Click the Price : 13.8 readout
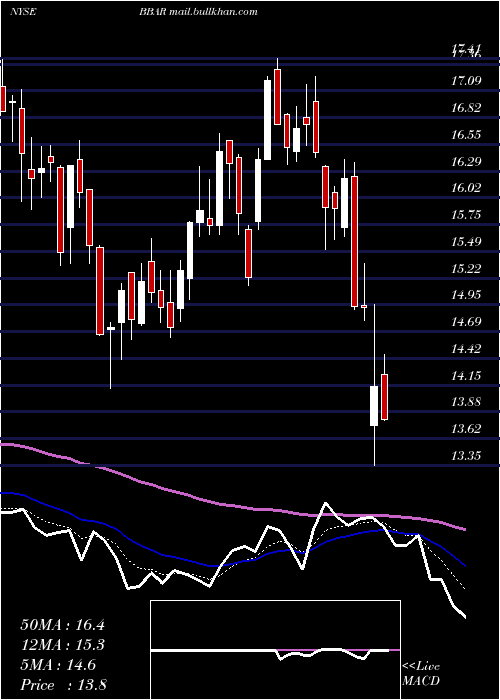The image size is (500, 700). [63, 685]
